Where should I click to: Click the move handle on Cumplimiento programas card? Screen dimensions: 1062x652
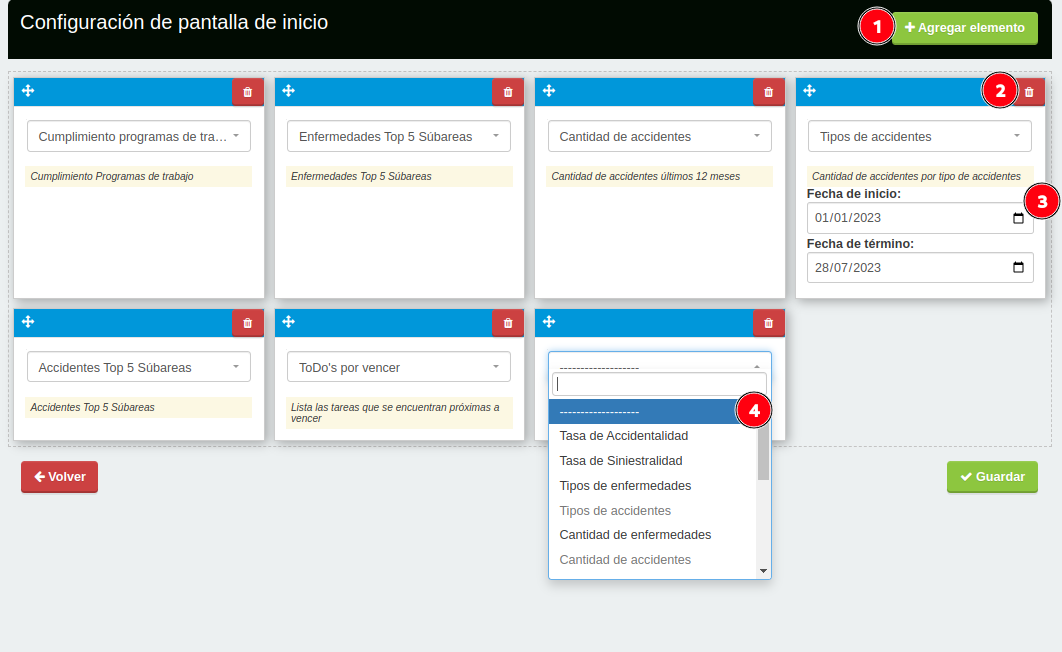coord(28,91)
